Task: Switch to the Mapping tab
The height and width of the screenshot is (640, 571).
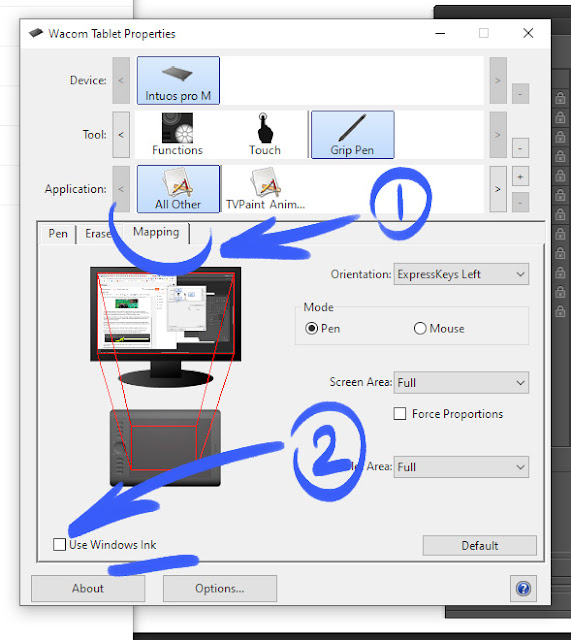Action: click(156, 232)
